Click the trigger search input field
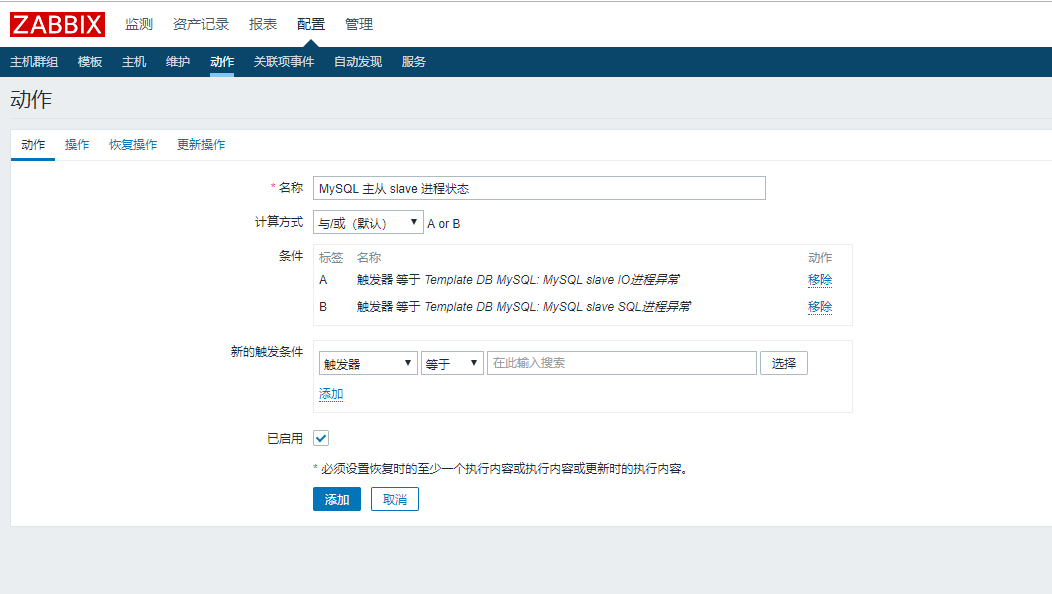 (621, 363)
